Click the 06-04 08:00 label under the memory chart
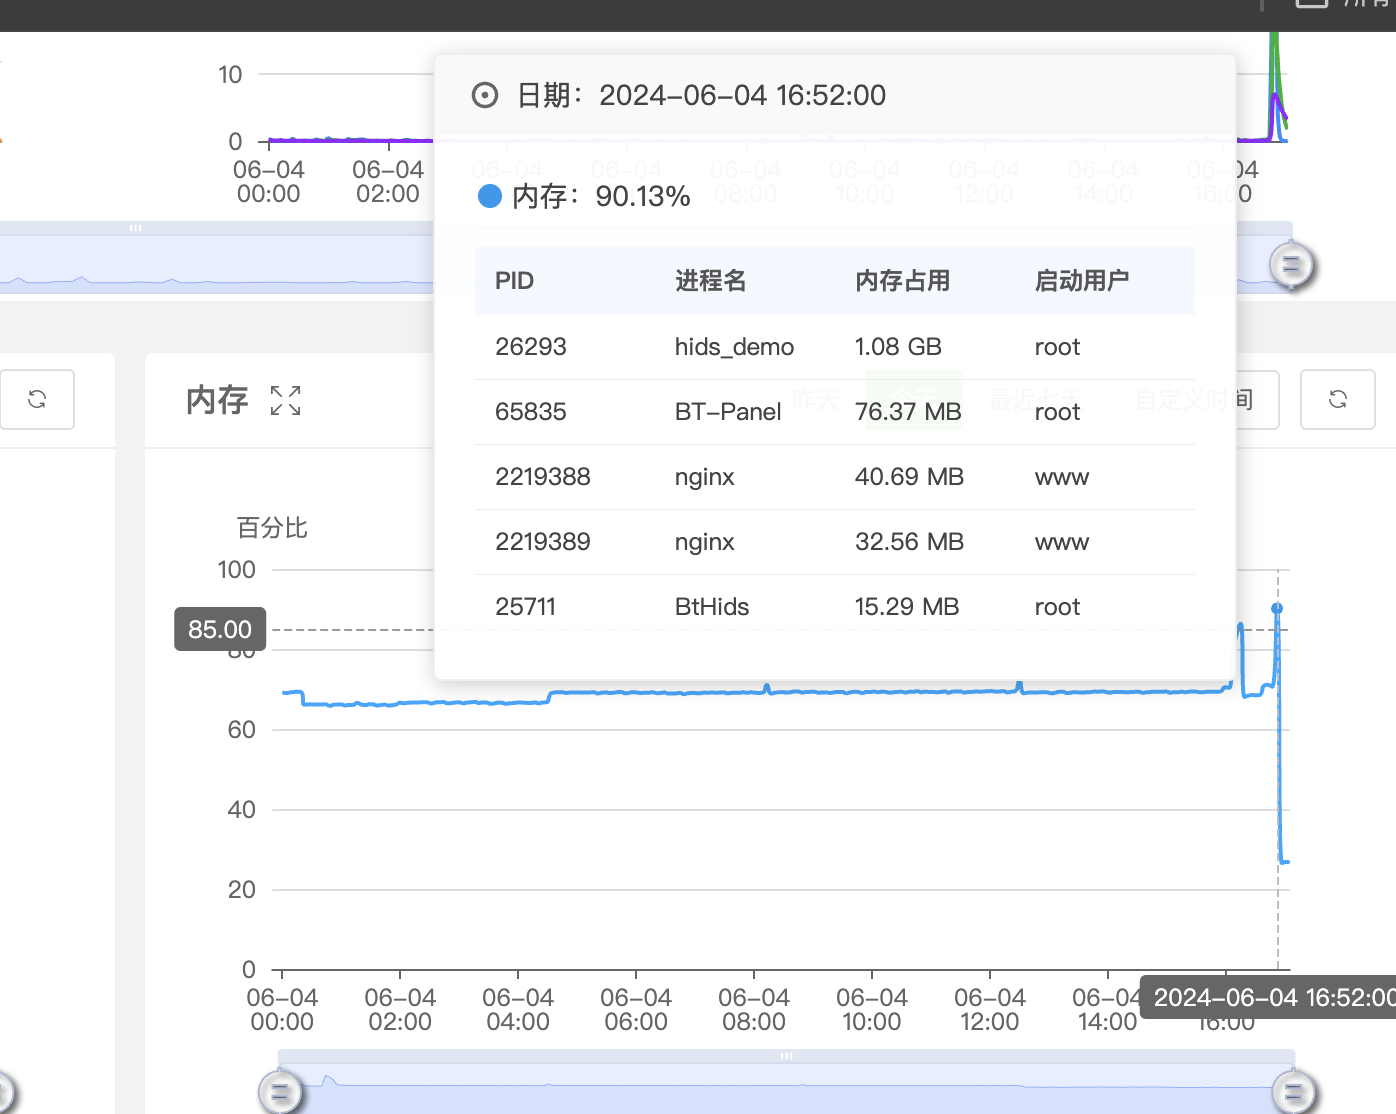The height and width of the screenshot is (1114, 1396). click(754, 1009)
